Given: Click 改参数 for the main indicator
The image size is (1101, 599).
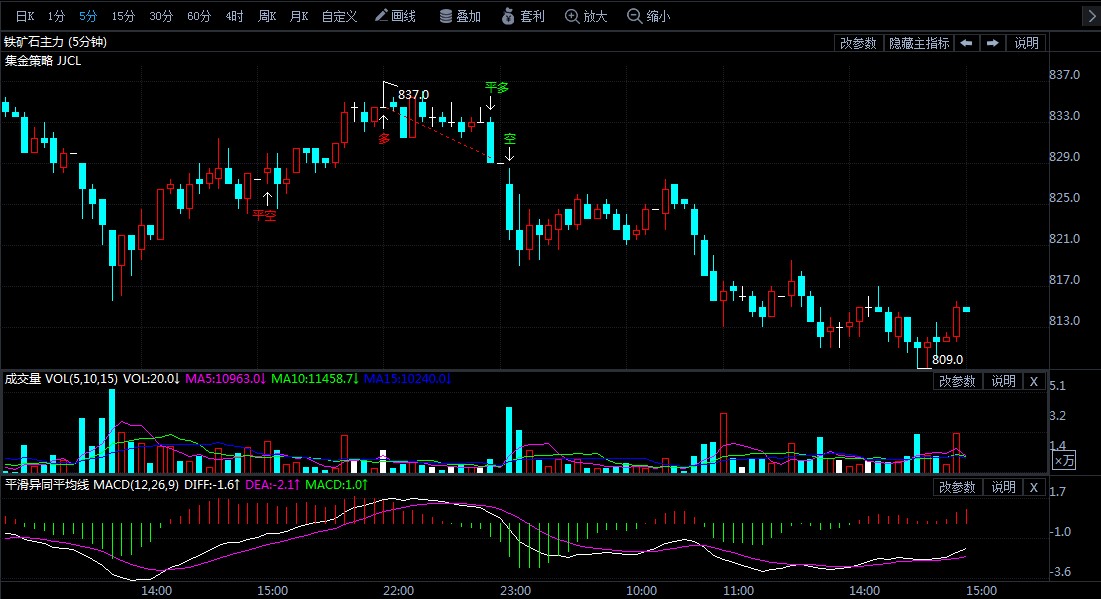Looking at the screenshot, I should 858,43.
